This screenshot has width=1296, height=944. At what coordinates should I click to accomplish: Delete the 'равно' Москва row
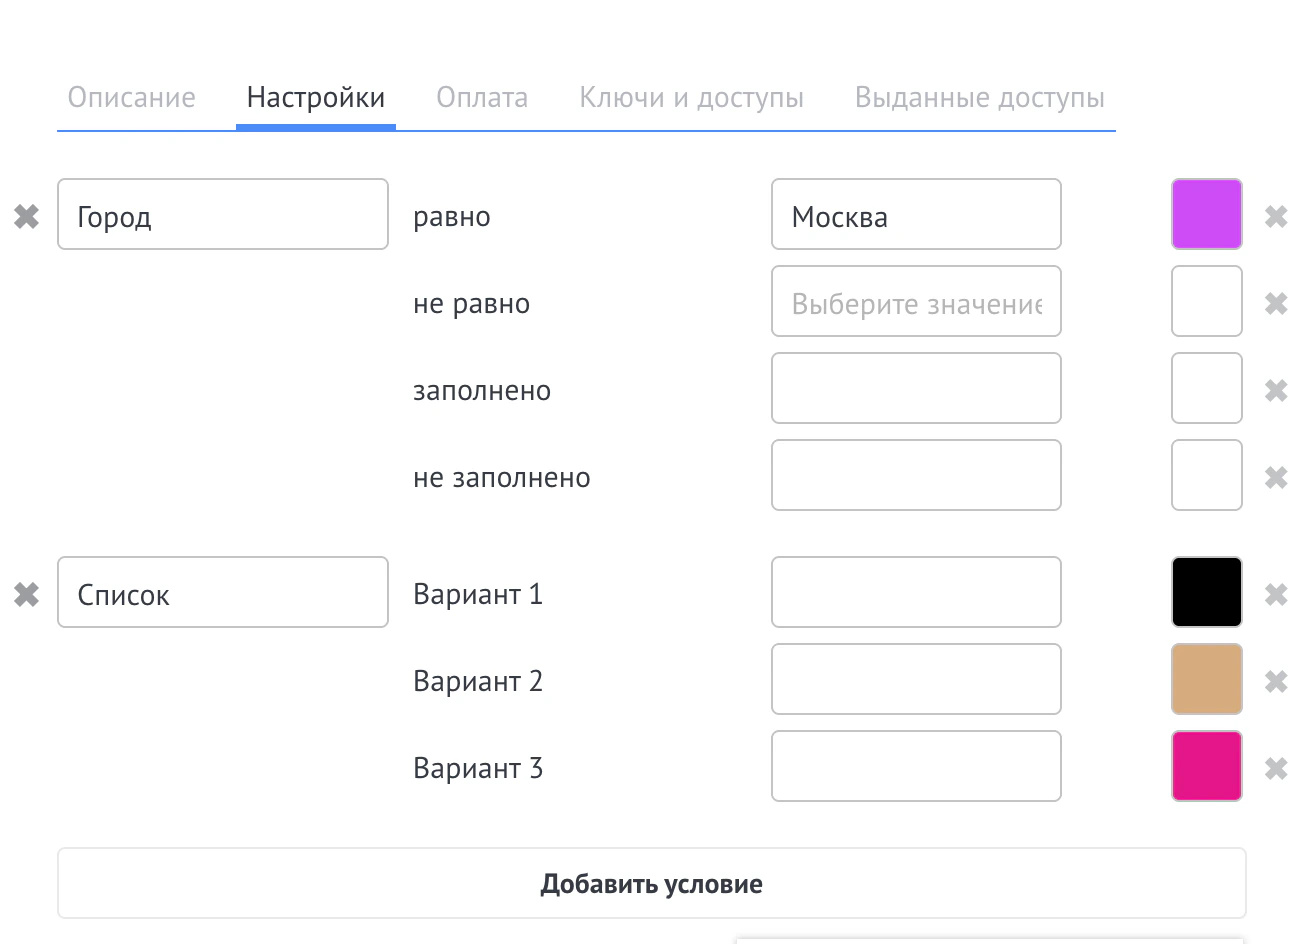tap(1275, 216)
